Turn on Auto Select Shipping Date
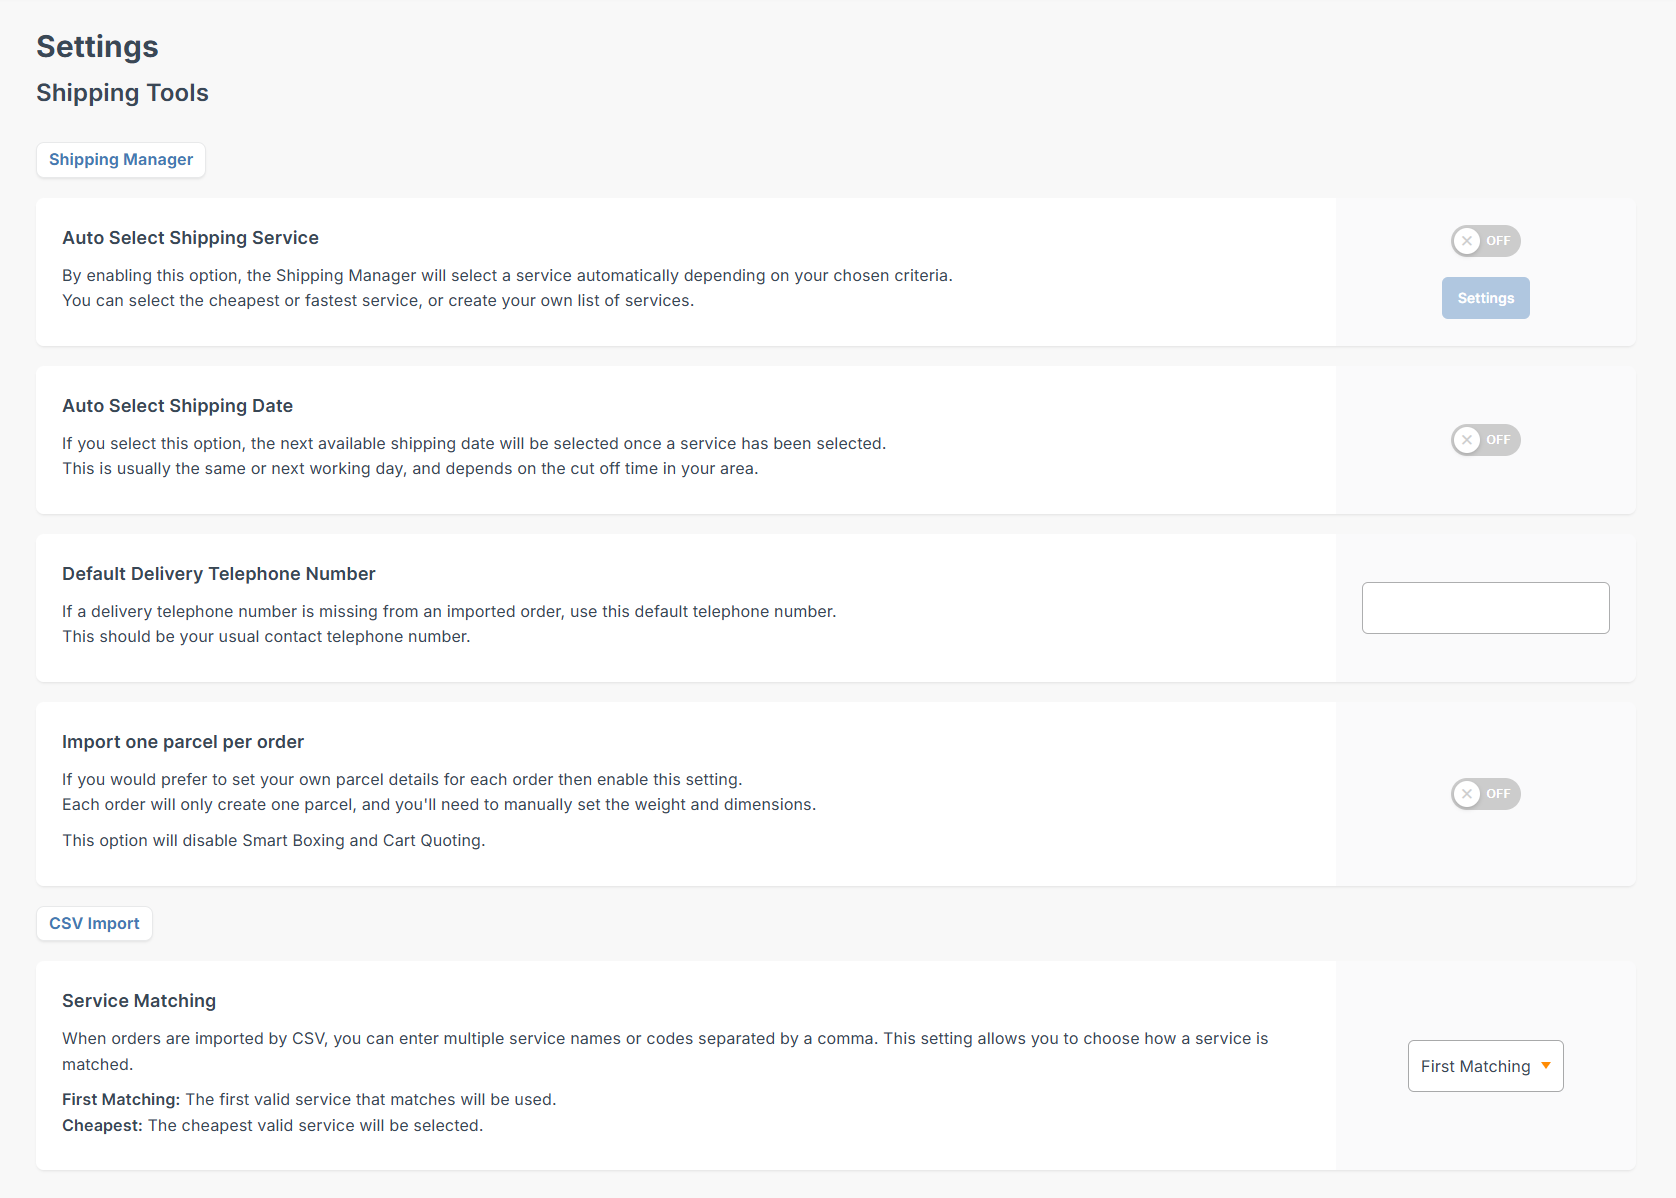This screenshot has height=1198, width=1676. coord(1485,440)
